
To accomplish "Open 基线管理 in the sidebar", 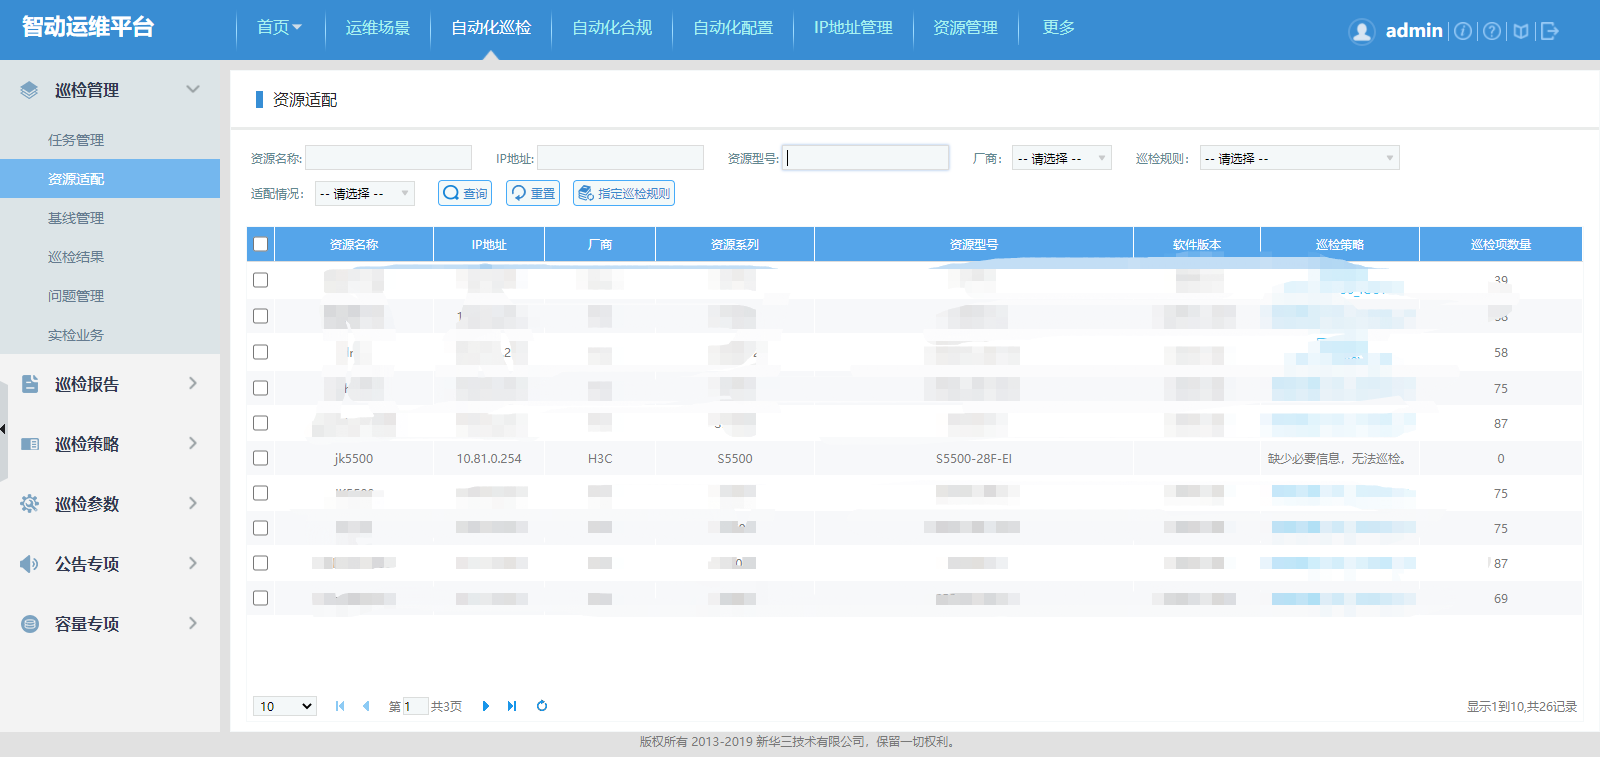I will click(x=76, y=218).
